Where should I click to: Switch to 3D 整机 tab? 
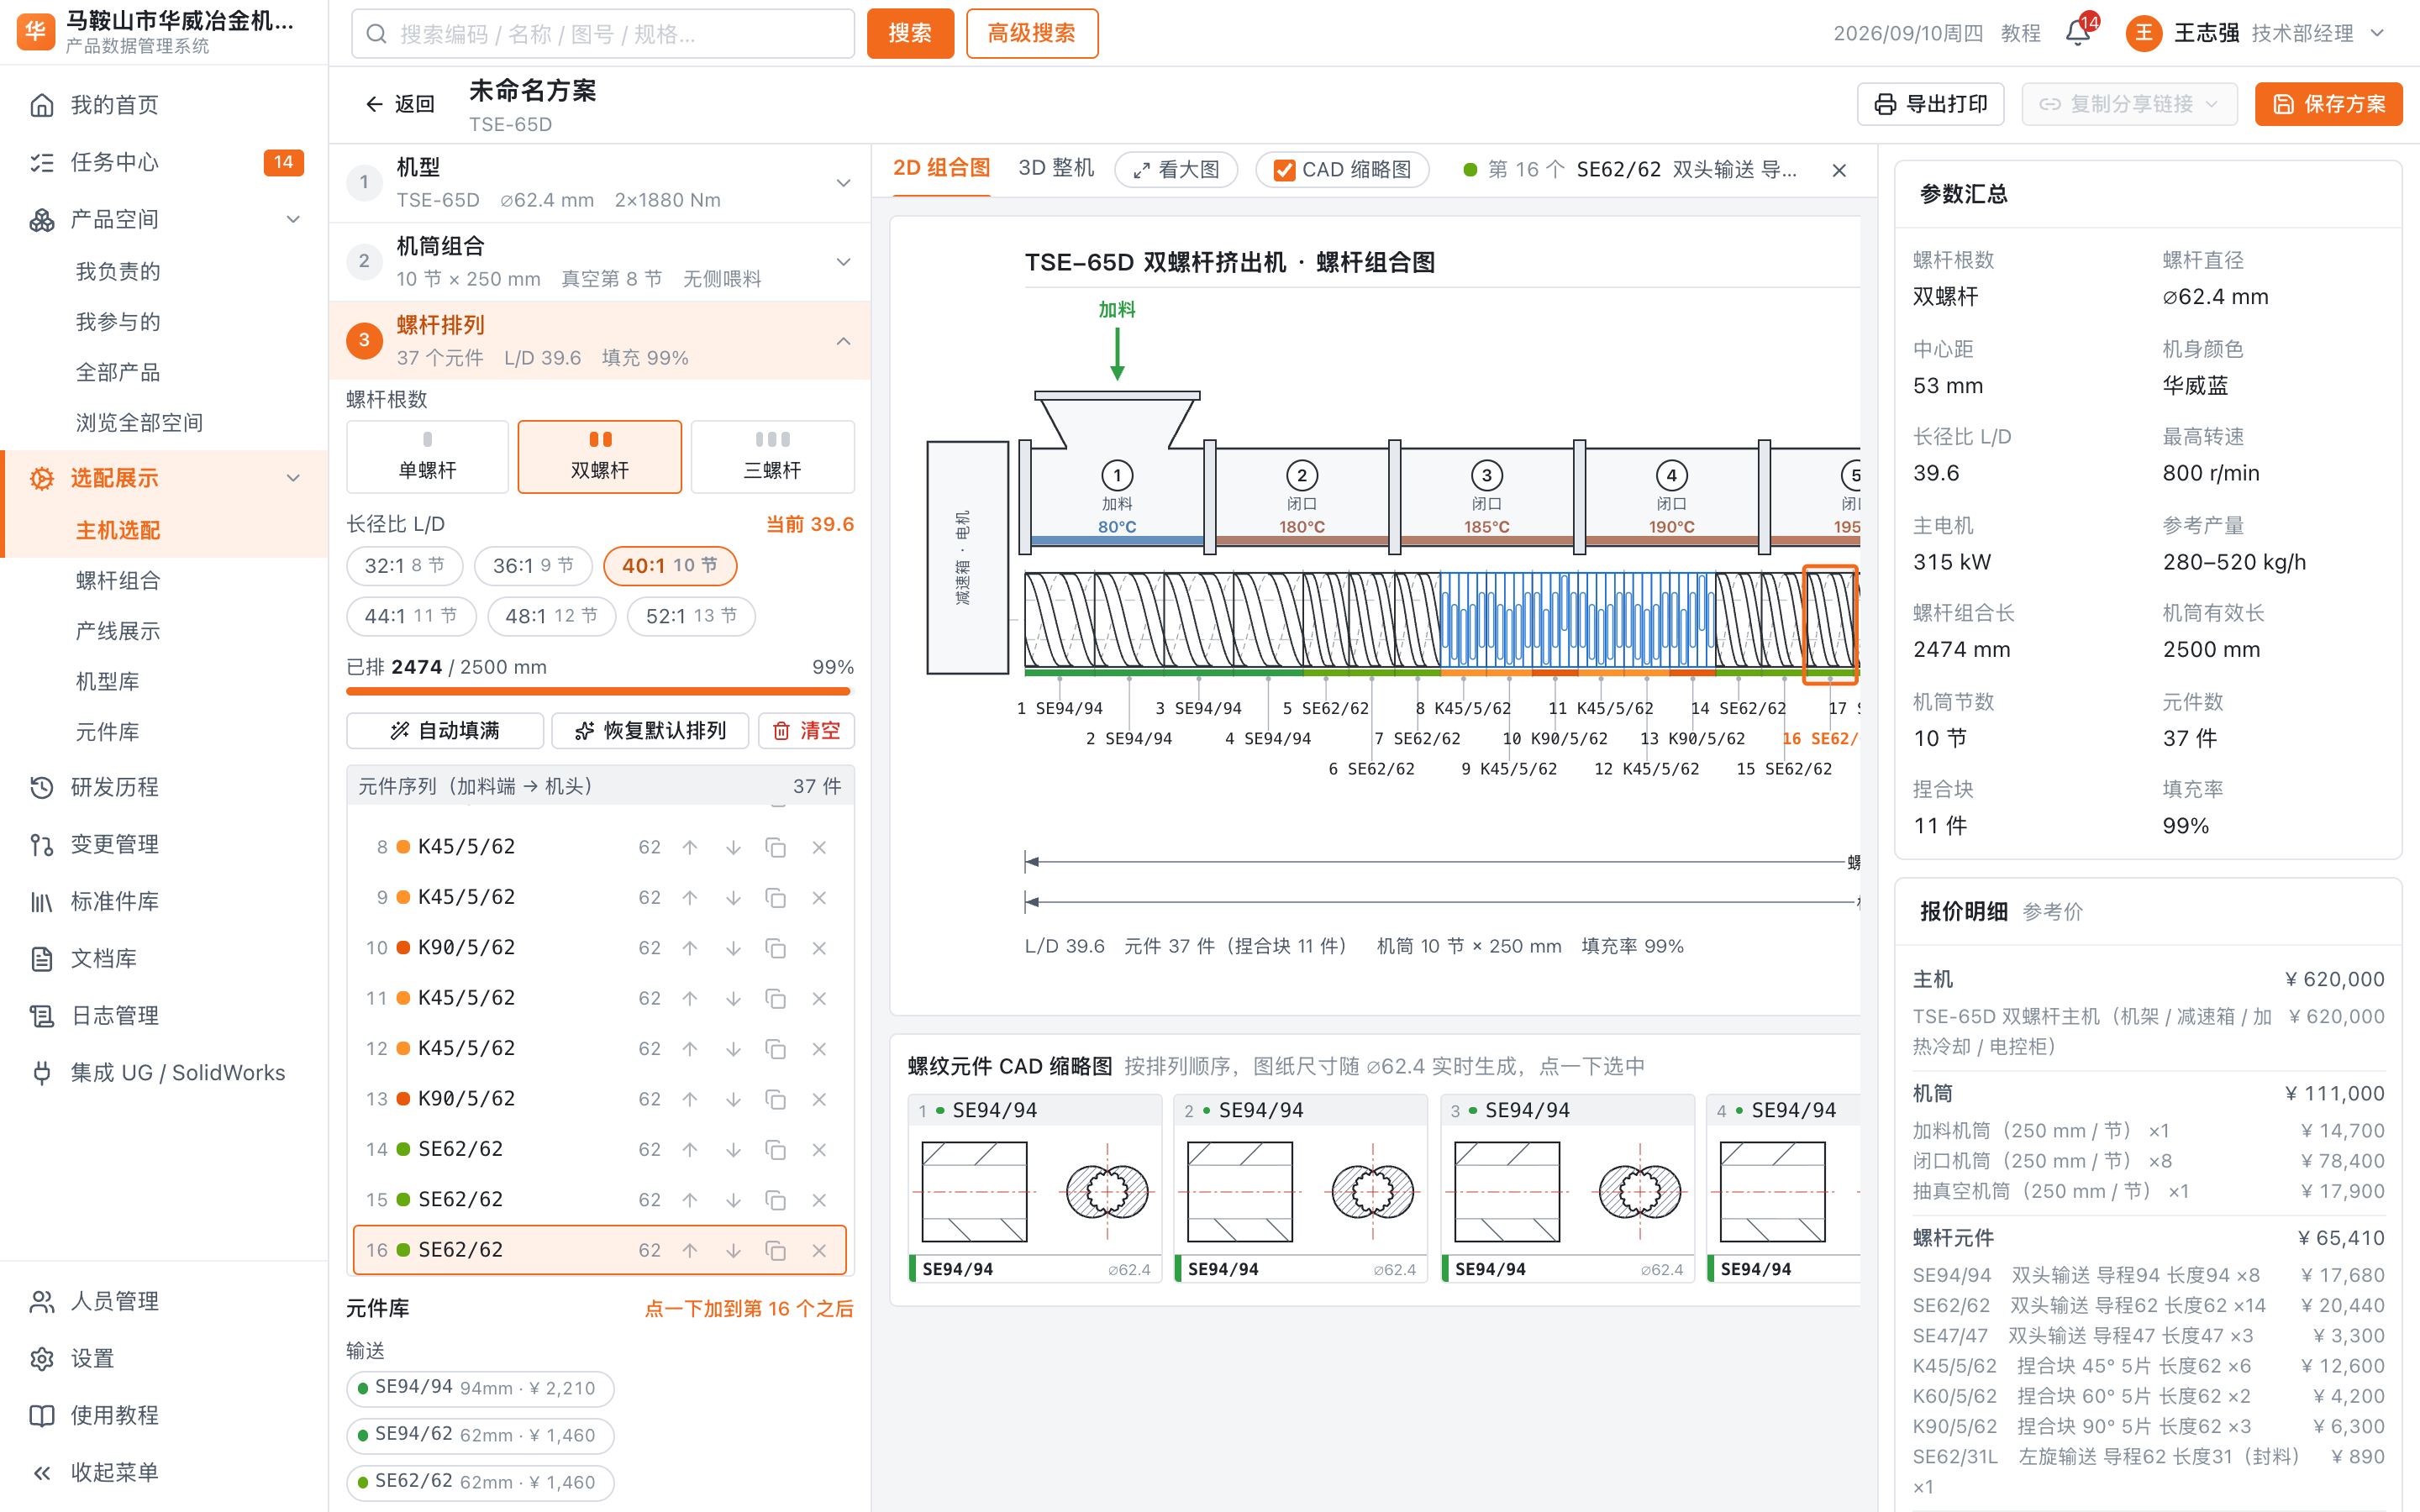(x=1056, y=168)
